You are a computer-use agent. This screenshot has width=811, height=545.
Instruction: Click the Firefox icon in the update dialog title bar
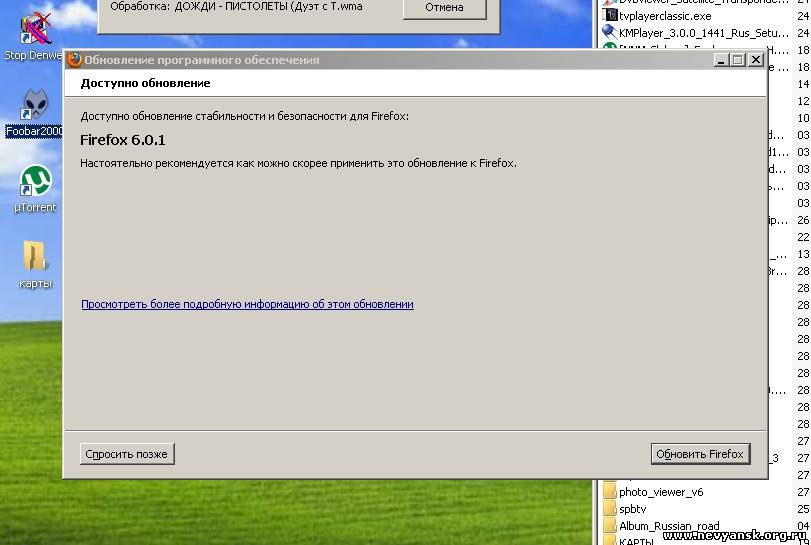click(75, 60)
